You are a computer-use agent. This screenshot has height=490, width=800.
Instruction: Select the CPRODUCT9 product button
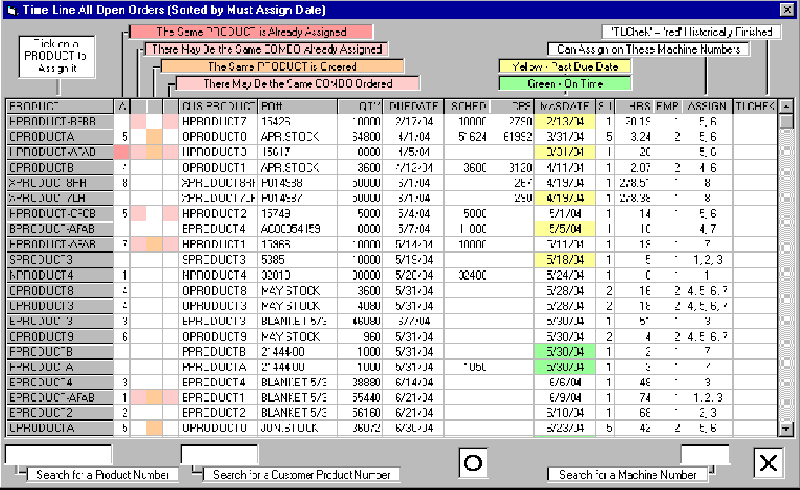pyautogui.click(x=60, y=336)
